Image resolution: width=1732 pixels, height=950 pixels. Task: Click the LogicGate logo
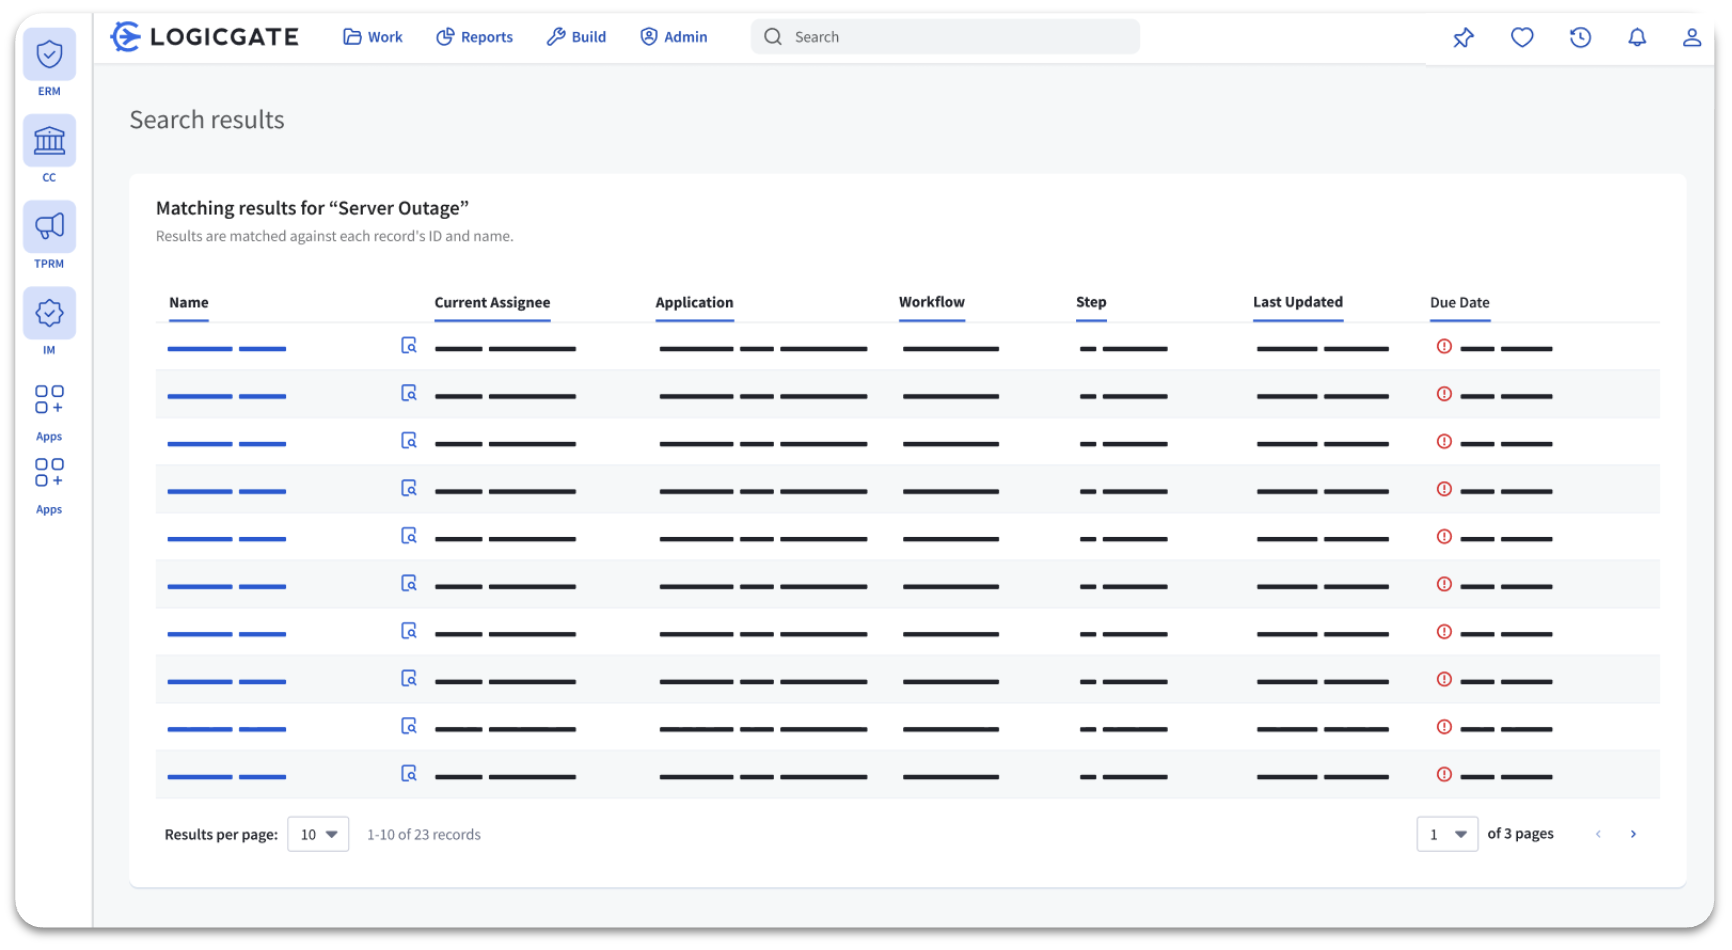pos(205,37)
